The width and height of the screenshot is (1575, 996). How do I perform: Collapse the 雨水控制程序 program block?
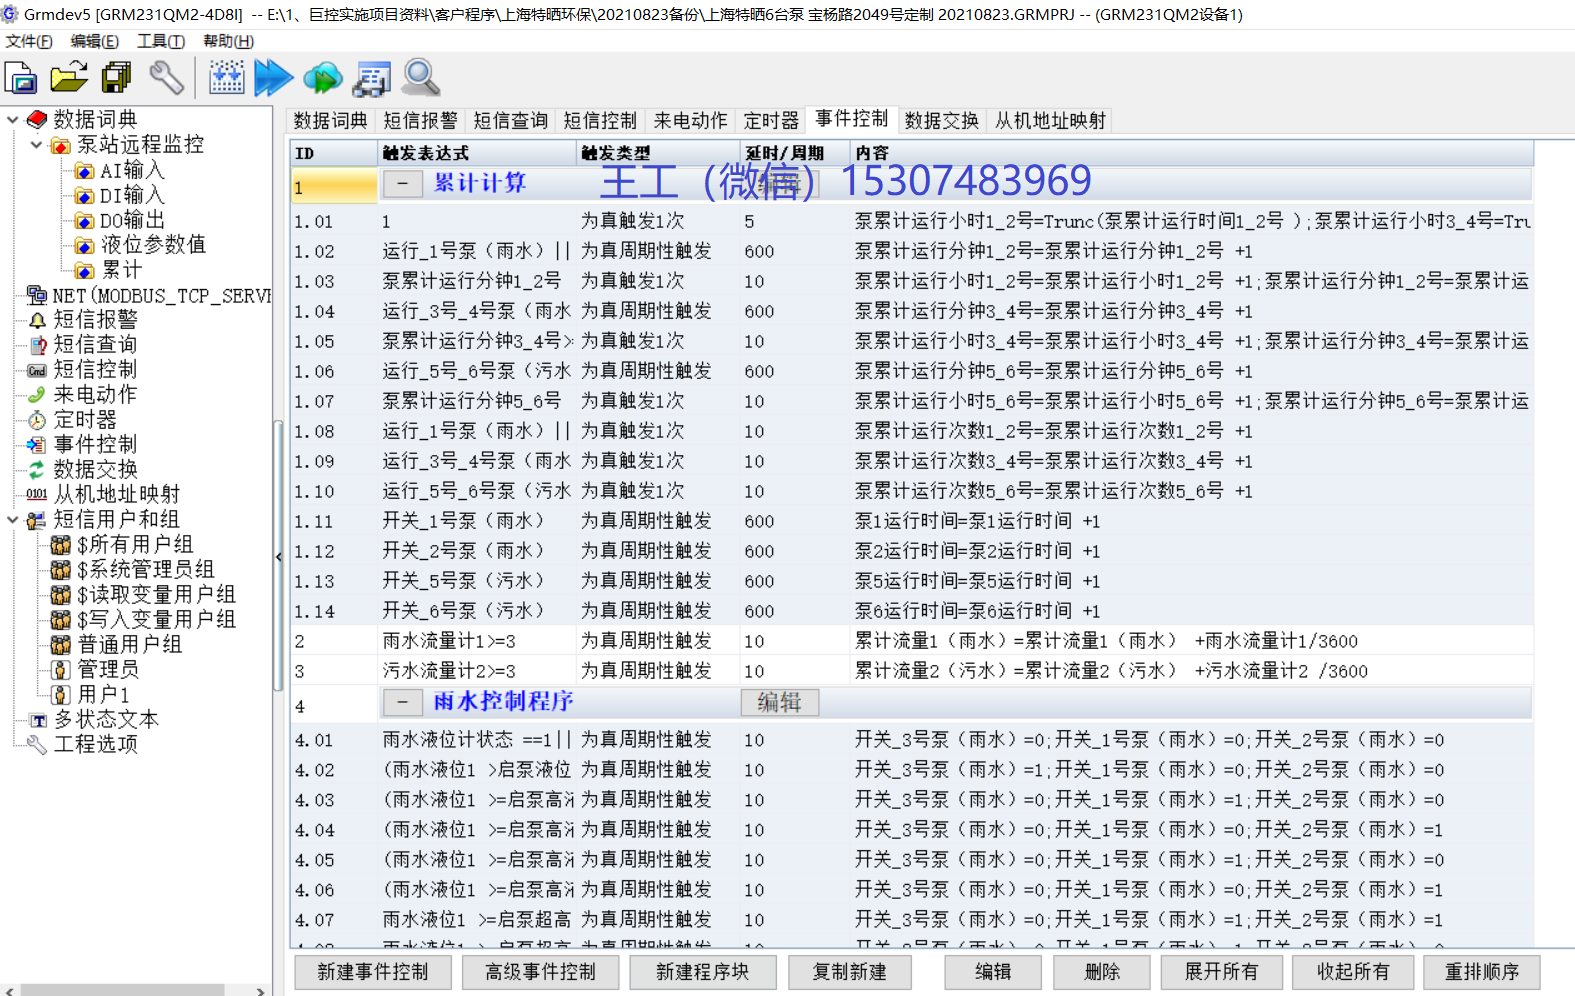tap(402, 703)
